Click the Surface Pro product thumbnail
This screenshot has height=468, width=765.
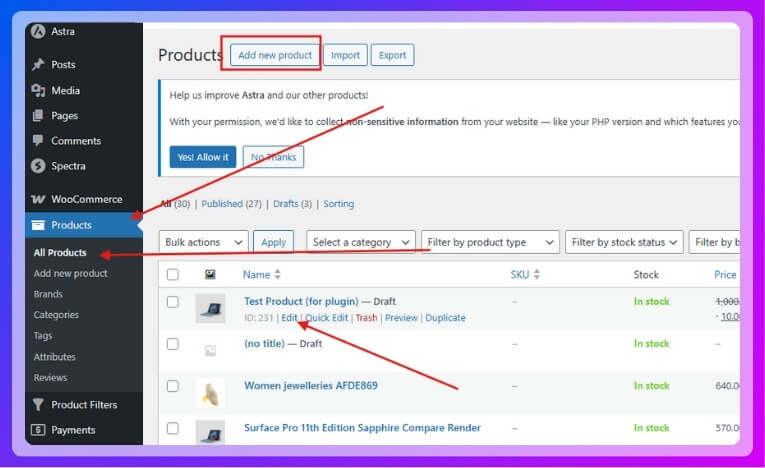click(210, 432)
